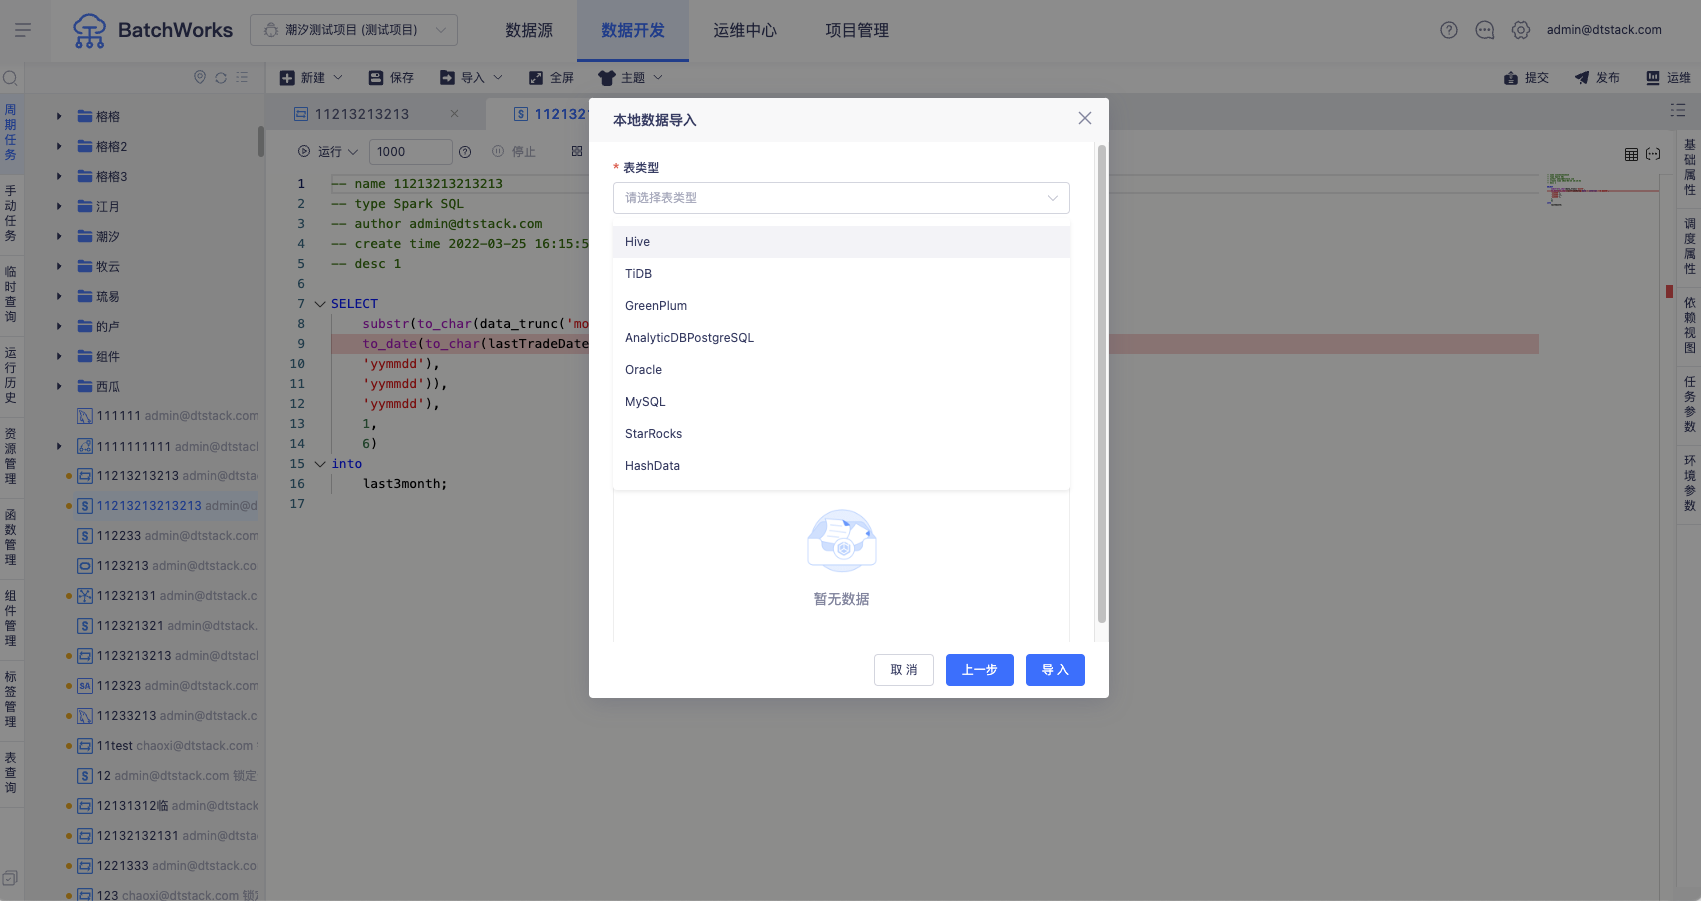The width and height of the screenshot is (1701, 901).
Task: Select Oracle table type
Action: point(841,370)
